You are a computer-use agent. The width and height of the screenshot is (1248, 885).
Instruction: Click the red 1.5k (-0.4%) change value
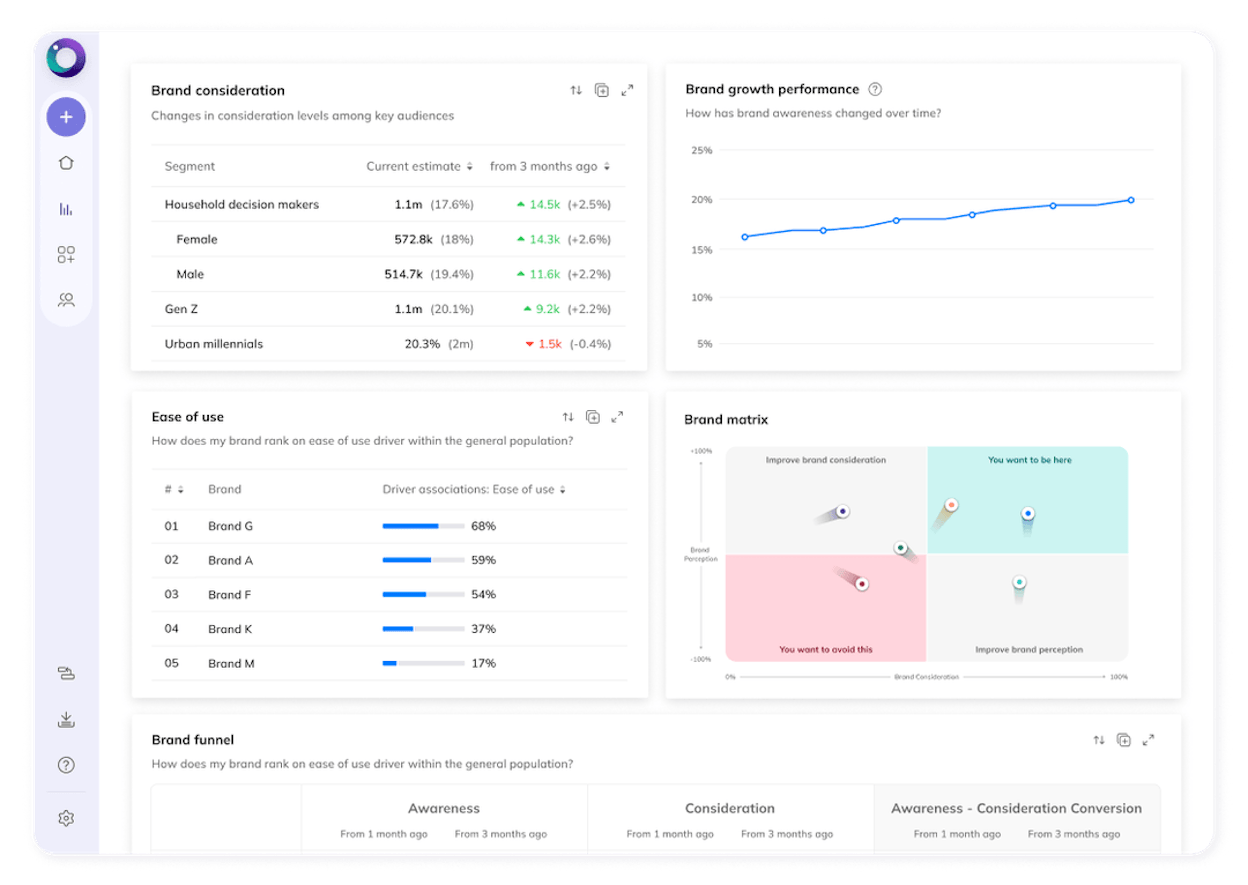[x=567, y=344]
